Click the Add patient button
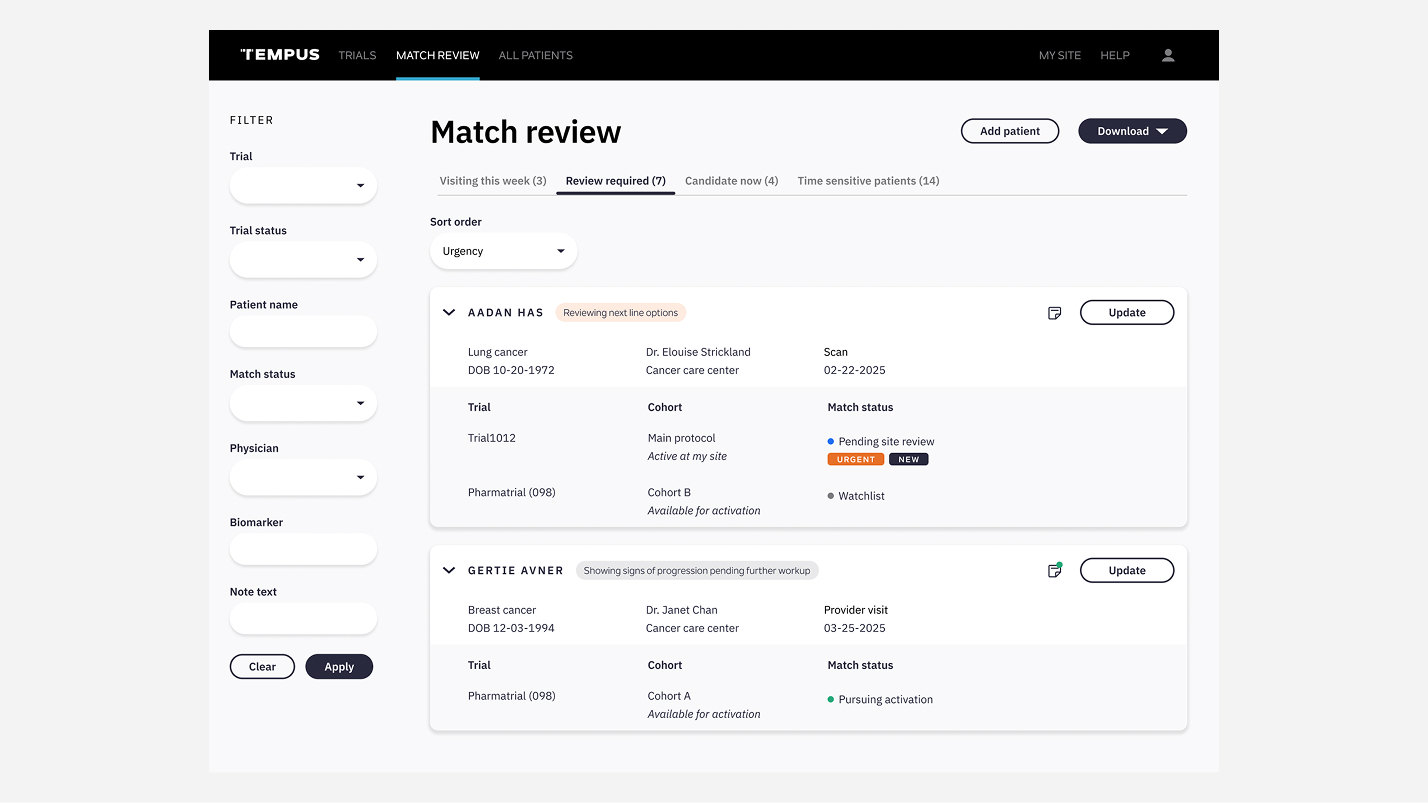Screen dimensions: 1428x803 coord(1009,131)
